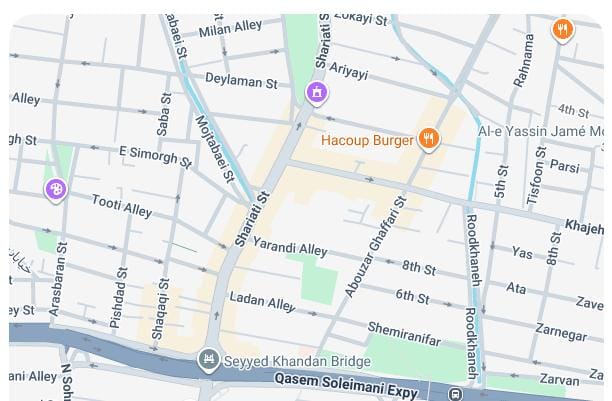This screenshot has height=401, width=612.
Task: Click the Abouzar Ghaffari St label
Action: click(x=375, y=247)
